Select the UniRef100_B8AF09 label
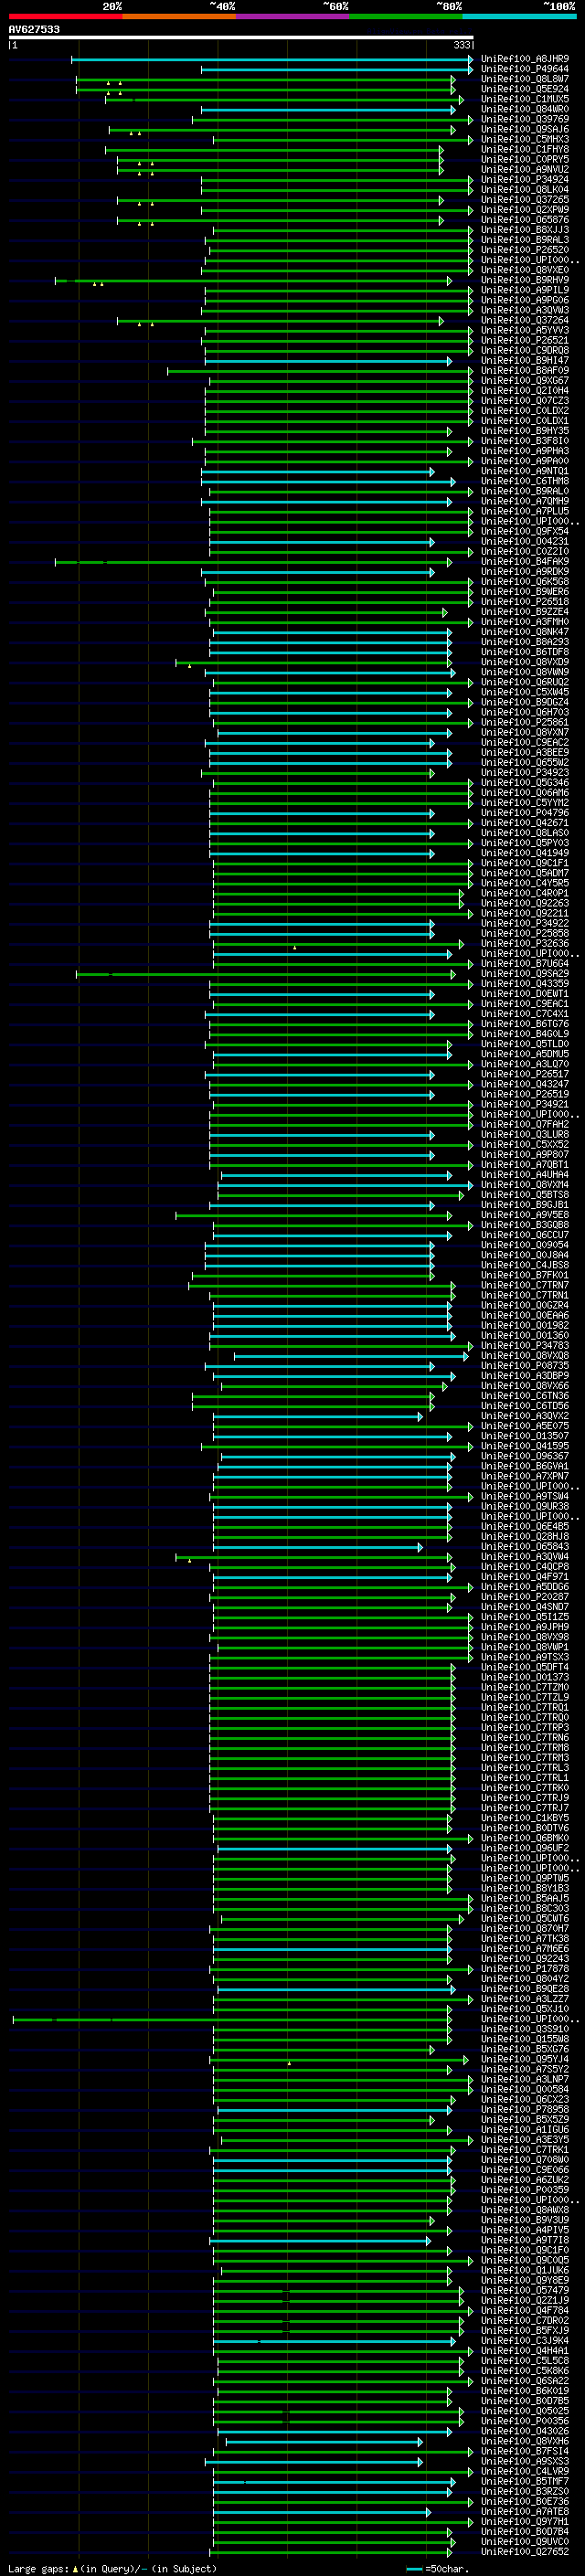Viewport: 585px width, 2576px height. (x=525, y=371)
